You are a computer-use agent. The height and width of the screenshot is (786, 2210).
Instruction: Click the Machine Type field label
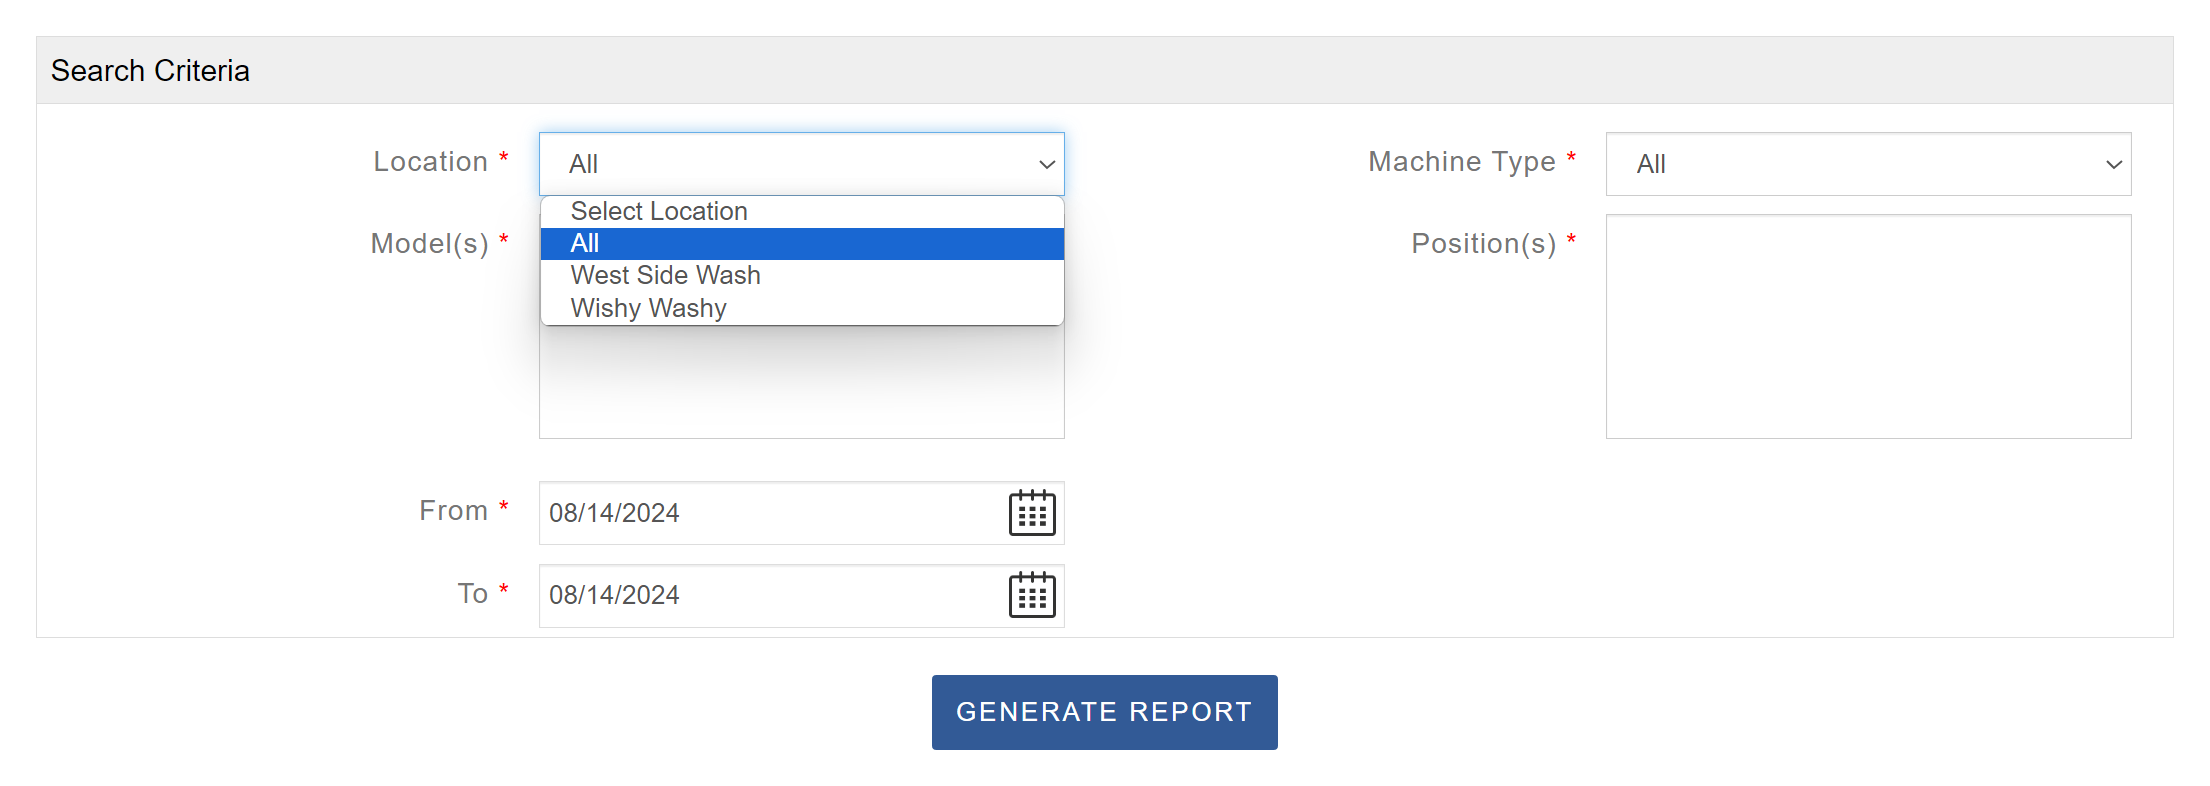[1461, 162]
